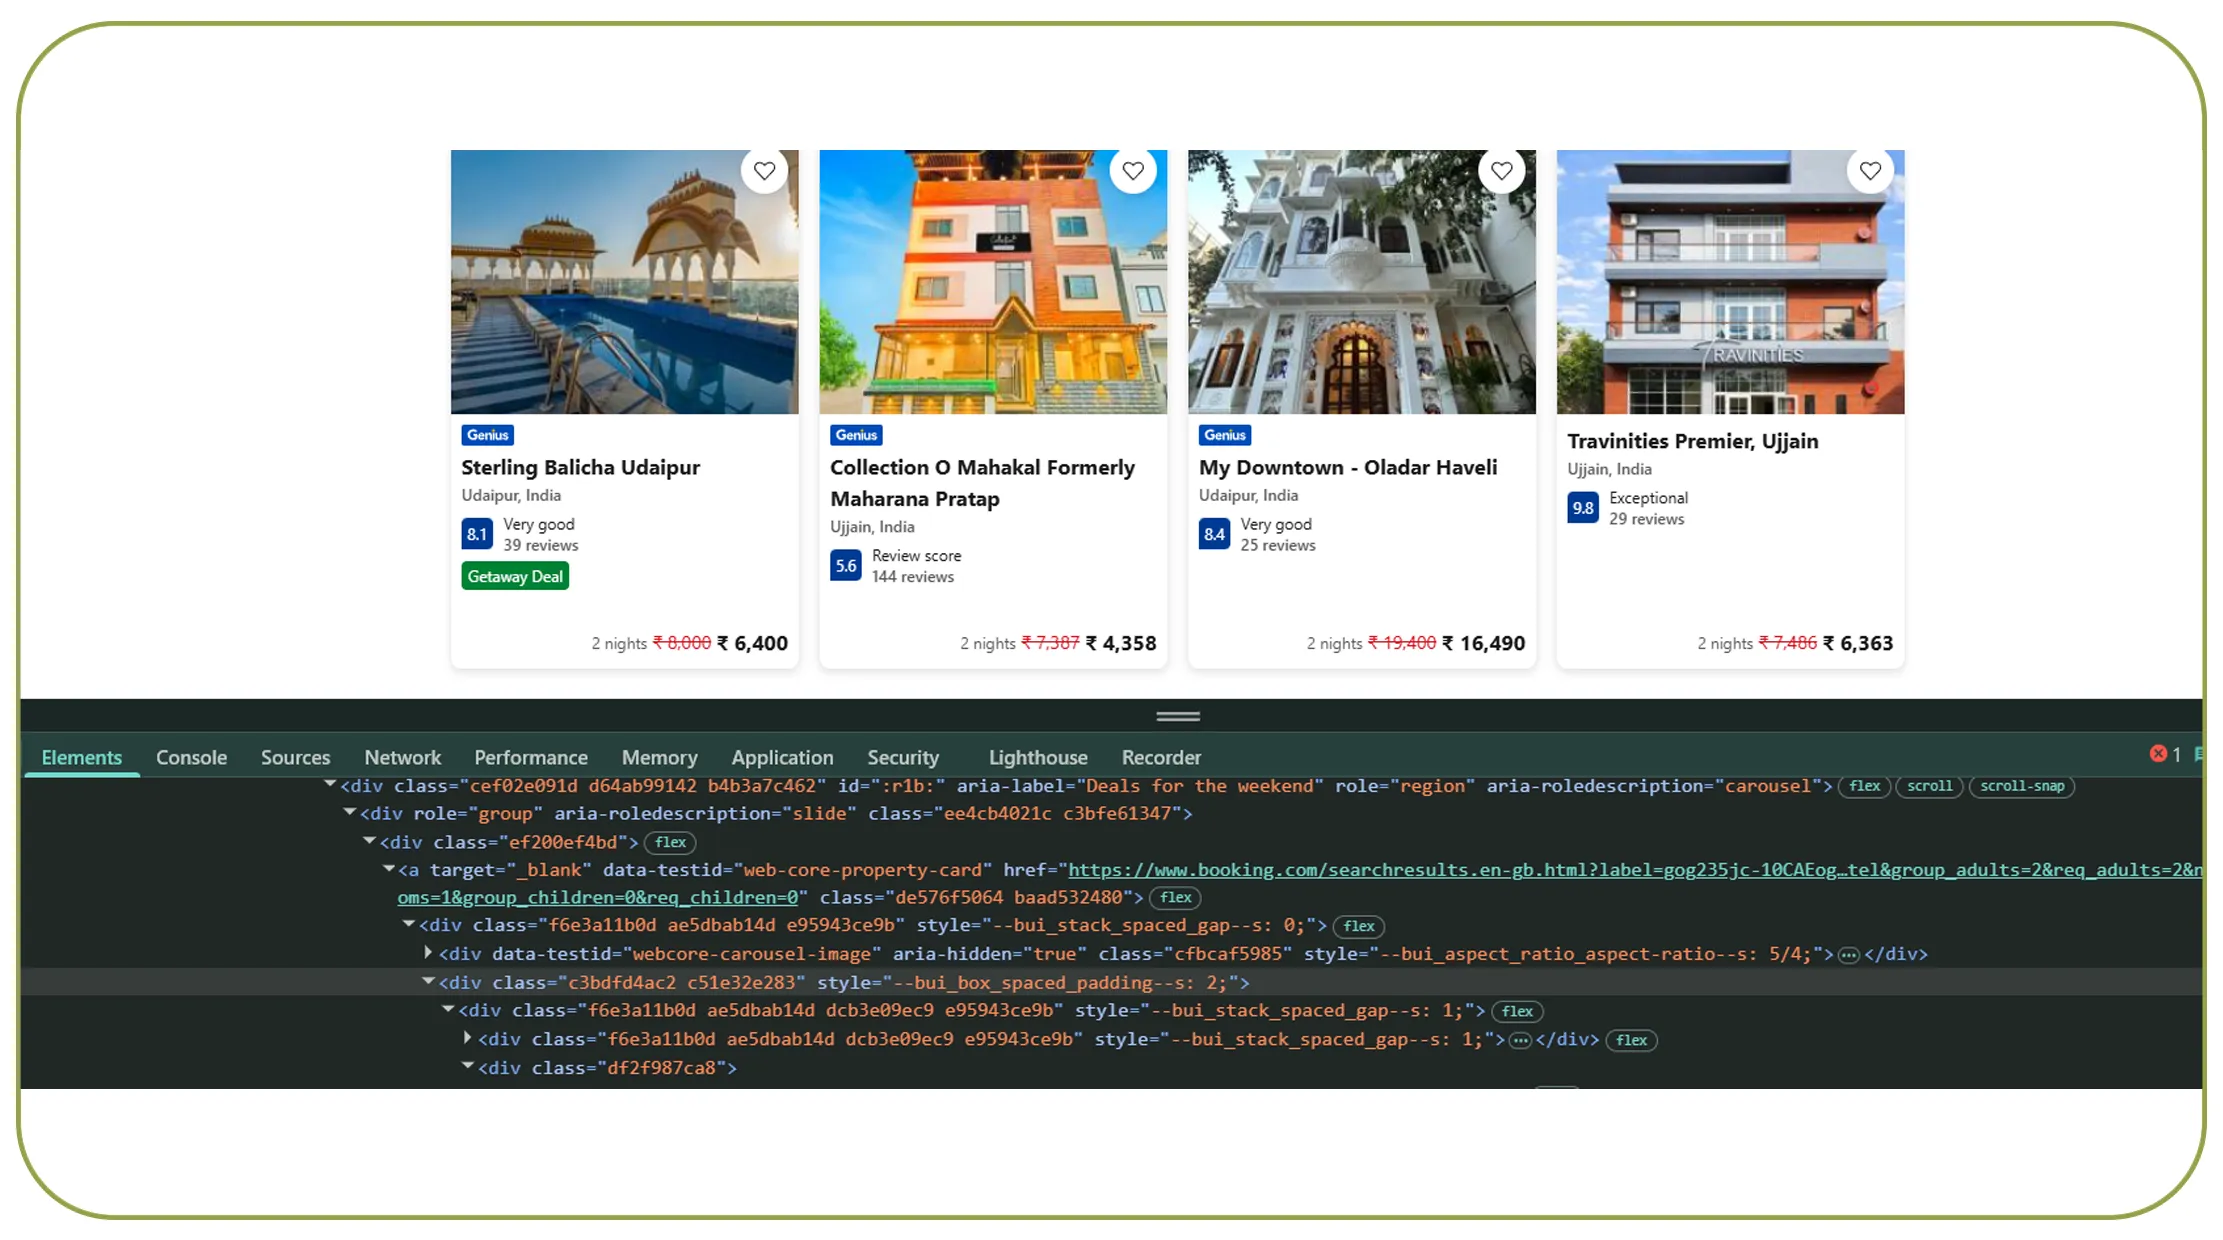Switch to the Security tab
The width and height of the screenshot is (2223, 1240).
pyautogui.click(x=903, y=757)
